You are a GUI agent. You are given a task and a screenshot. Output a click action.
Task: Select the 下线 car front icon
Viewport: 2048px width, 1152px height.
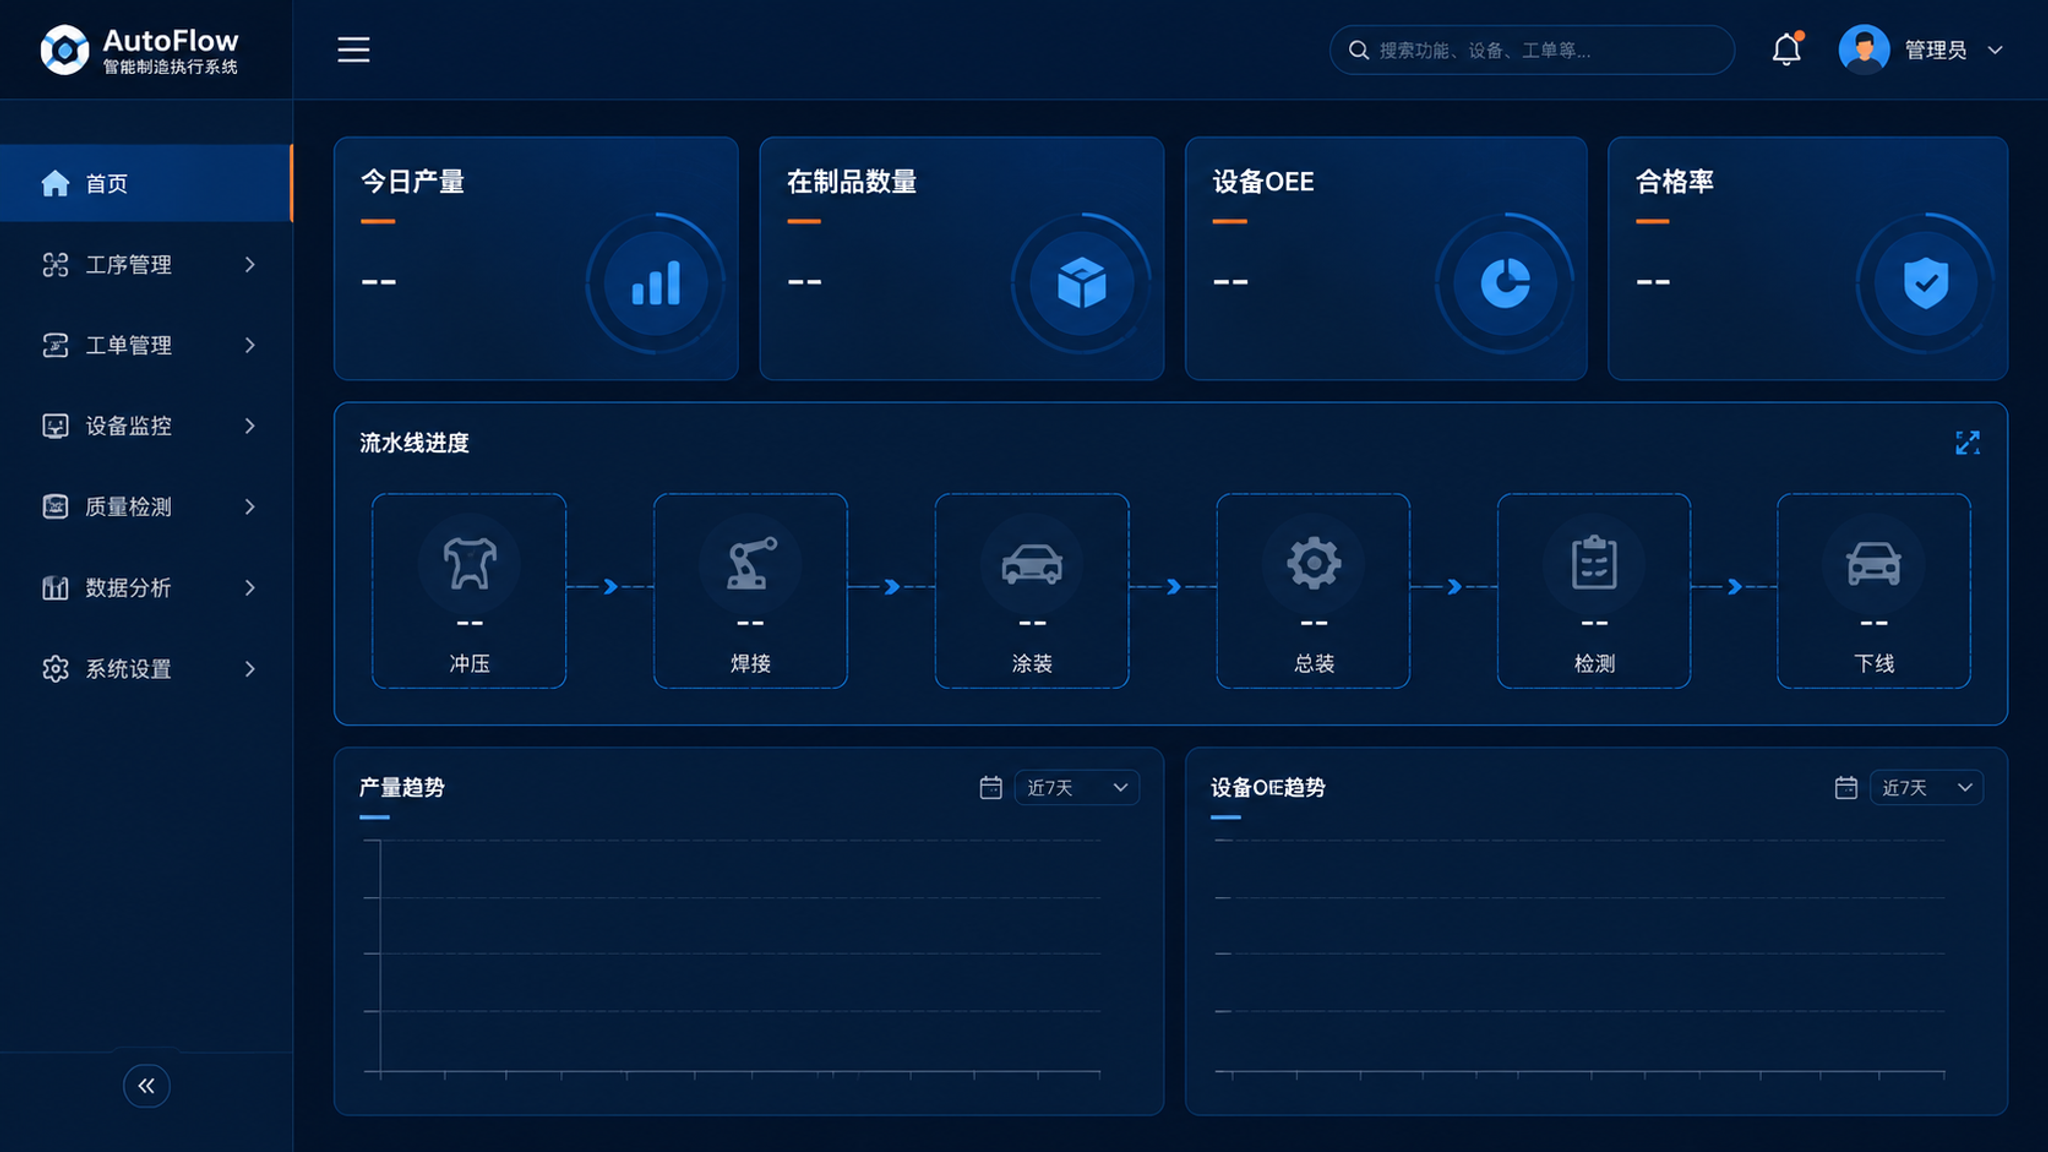(x=1874, y=563)
